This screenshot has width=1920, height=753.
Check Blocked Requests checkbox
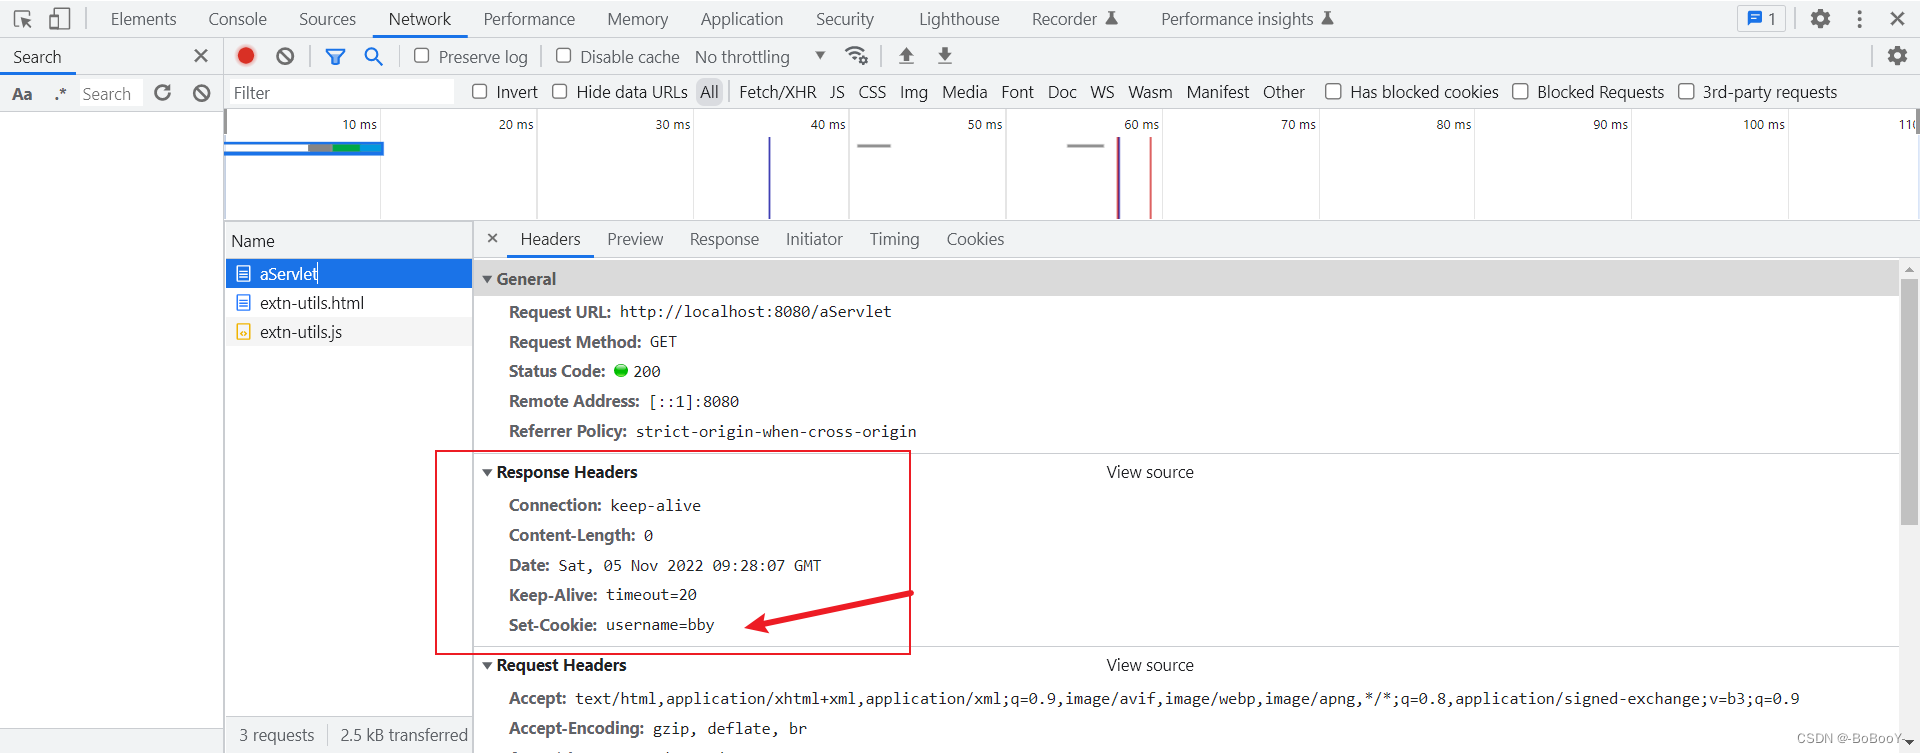1520,91
